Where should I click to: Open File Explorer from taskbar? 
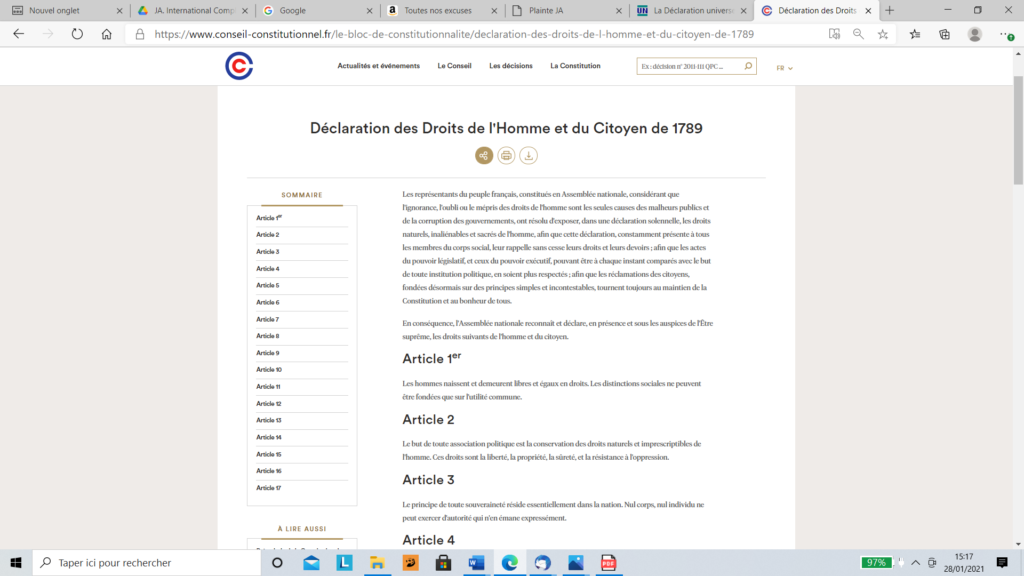pyautogui.click(x=377, y=562)
